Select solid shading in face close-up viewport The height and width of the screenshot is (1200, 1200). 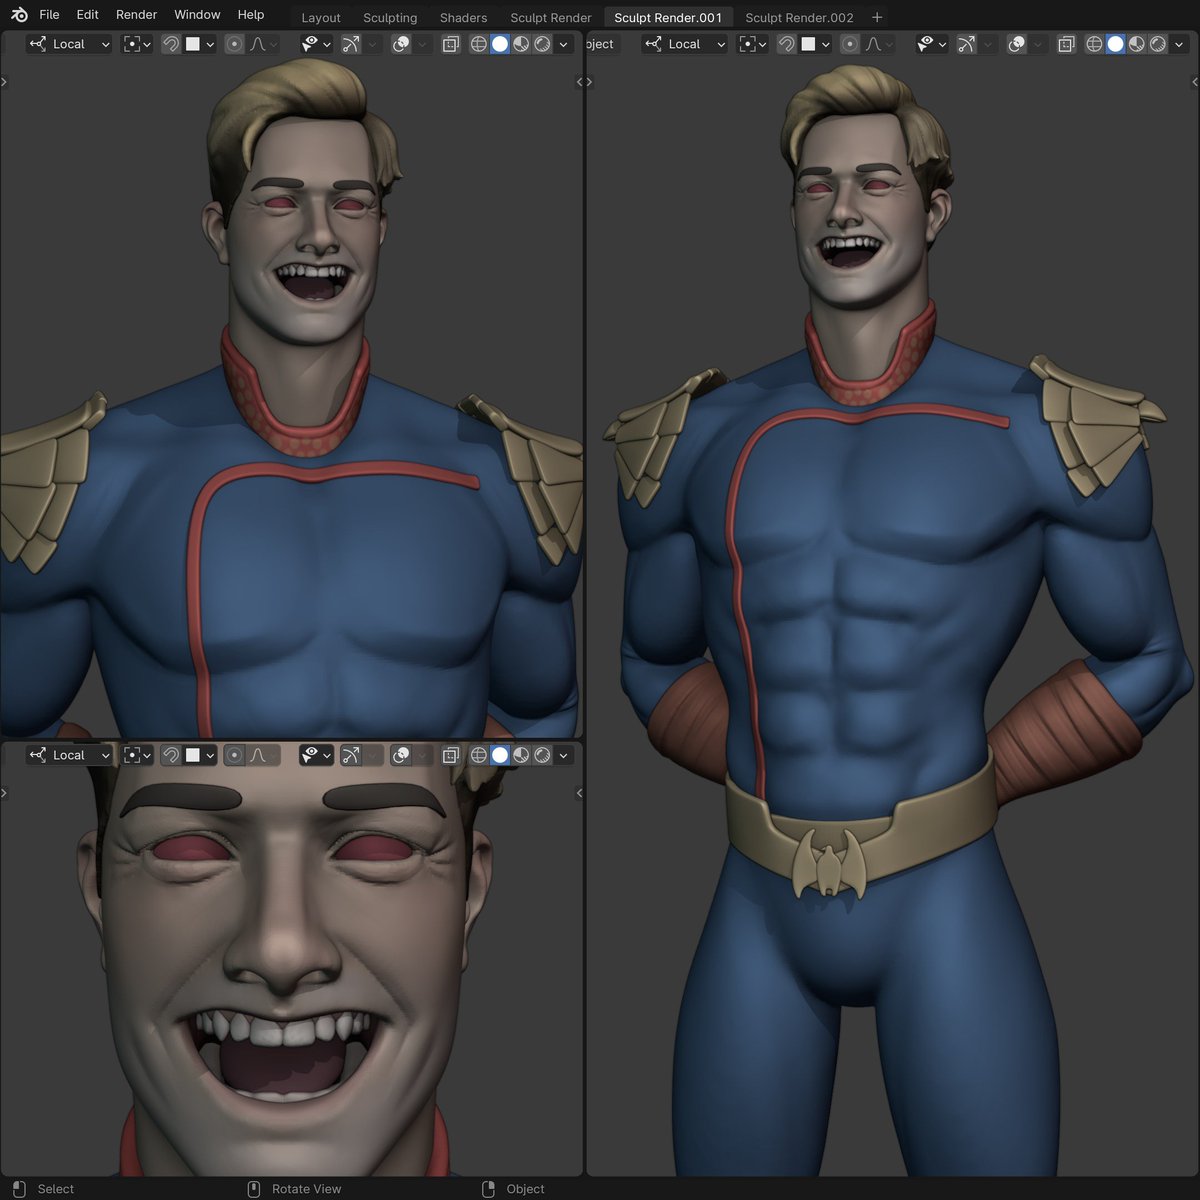point(500,755)
